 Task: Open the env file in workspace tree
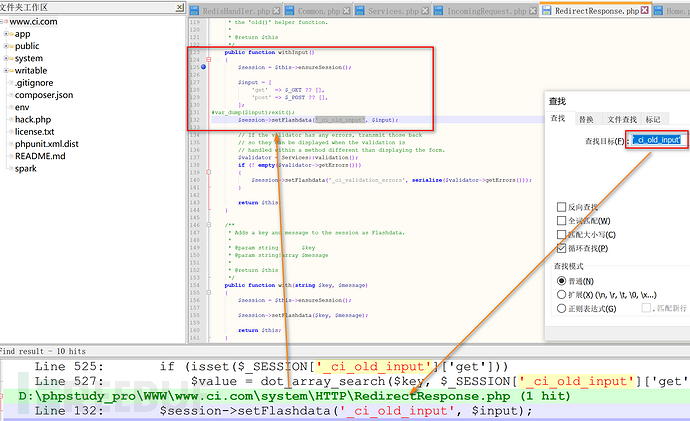tap(22, 107)
